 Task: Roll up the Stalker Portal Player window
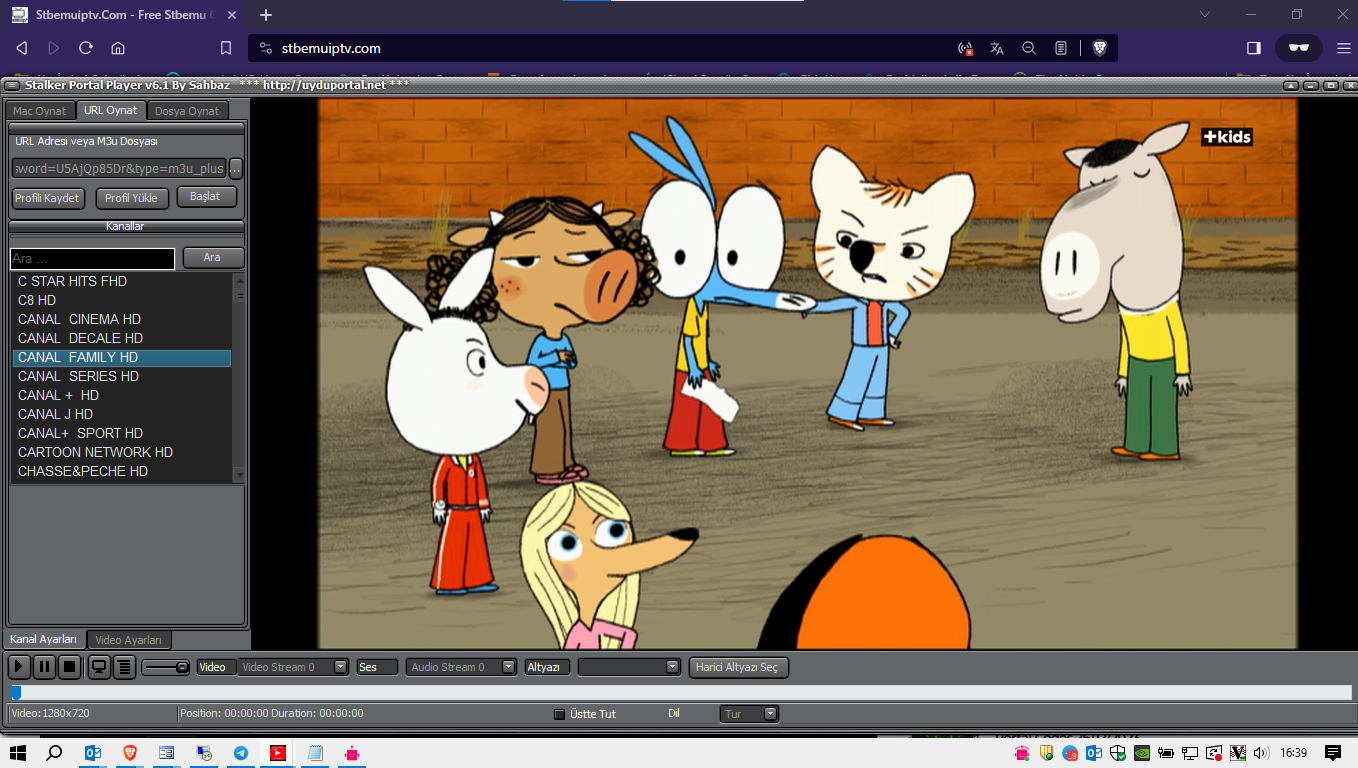coord(1292,85)
